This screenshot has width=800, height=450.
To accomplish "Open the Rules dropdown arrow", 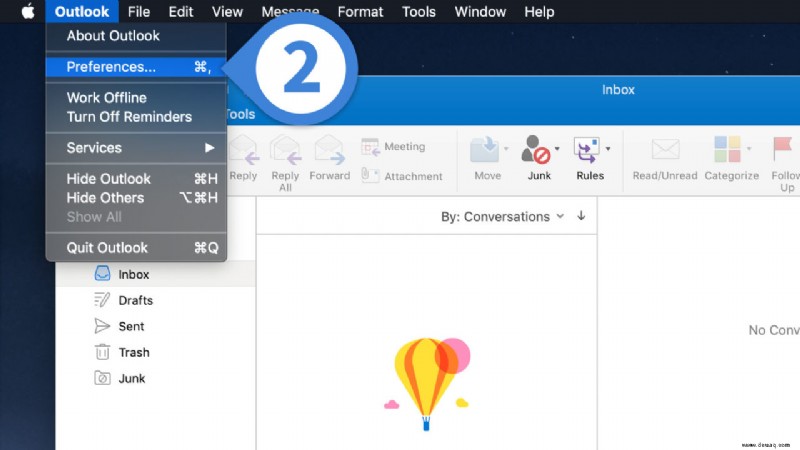I will click(x=608, y=149).
